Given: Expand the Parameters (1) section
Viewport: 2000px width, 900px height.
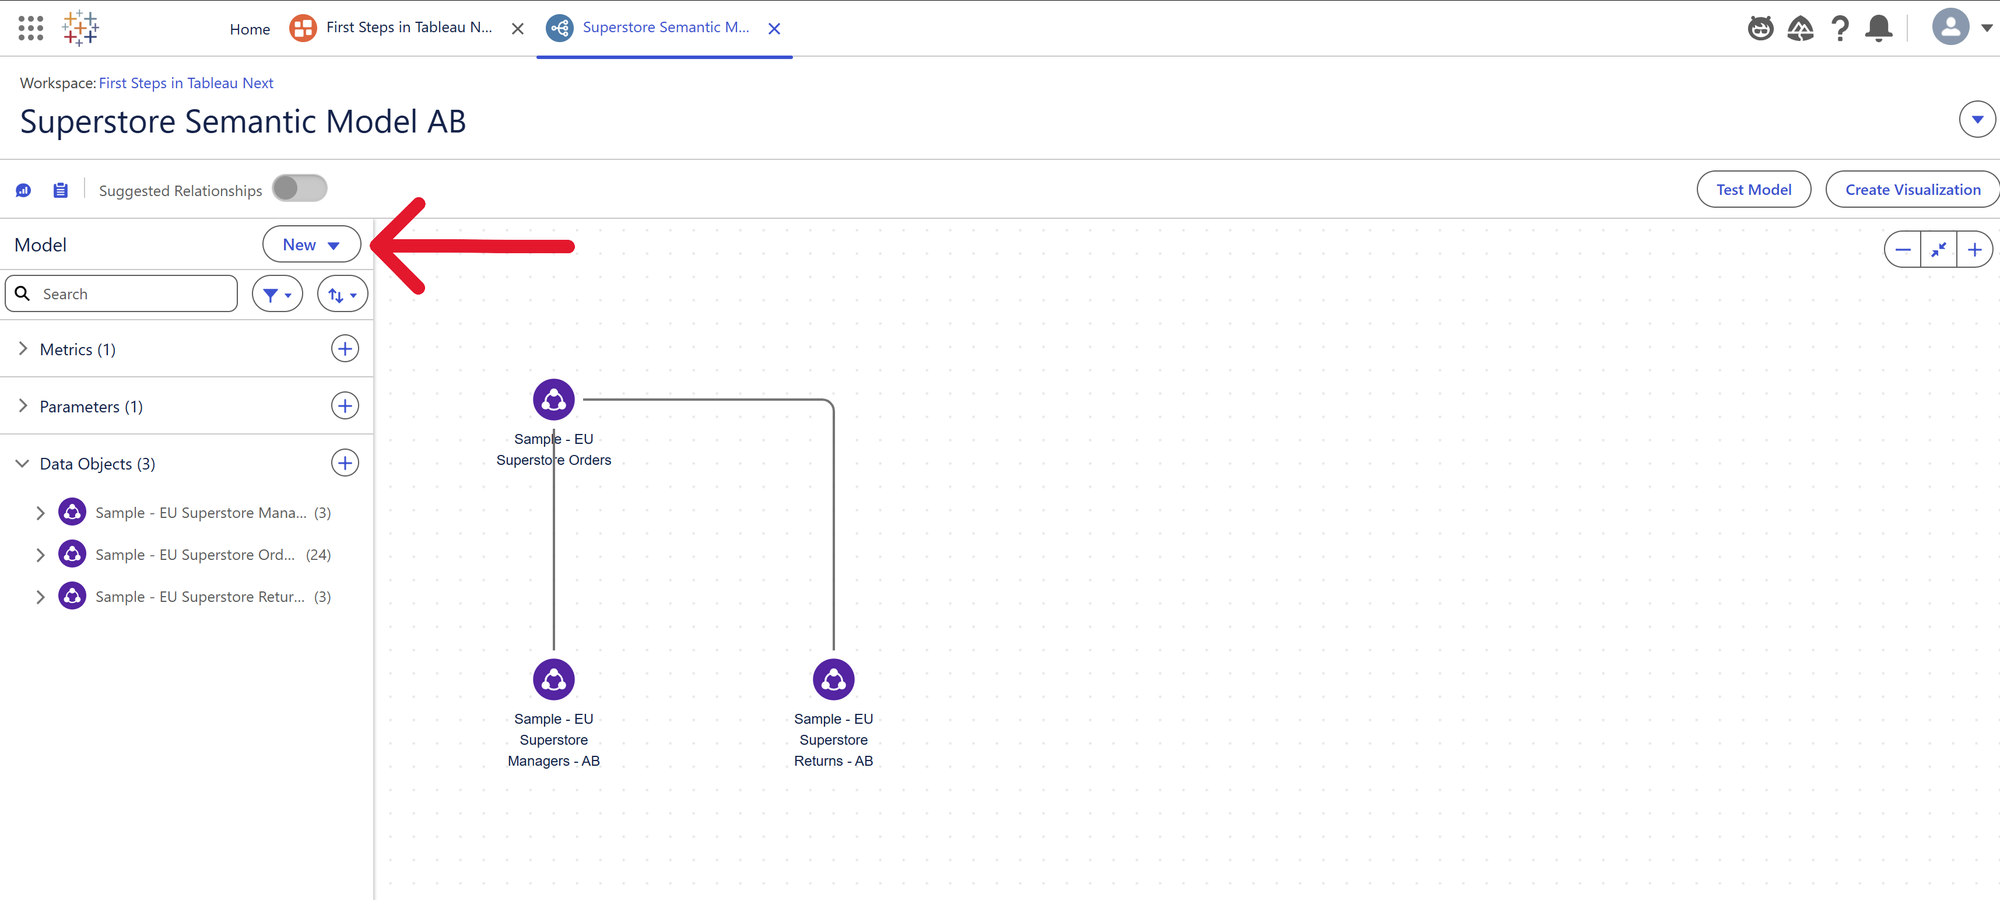Looking at the screenshot, I should 23,406.
